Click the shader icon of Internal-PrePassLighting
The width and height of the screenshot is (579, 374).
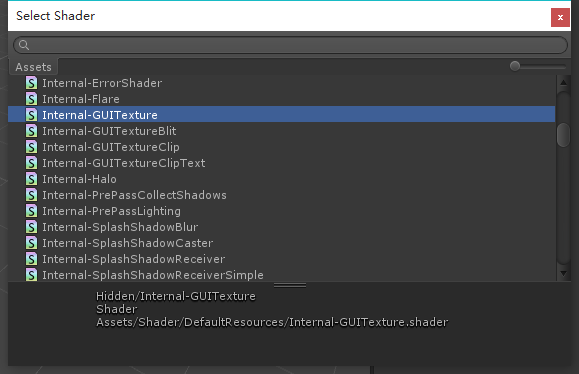click(x=31, y=211)
